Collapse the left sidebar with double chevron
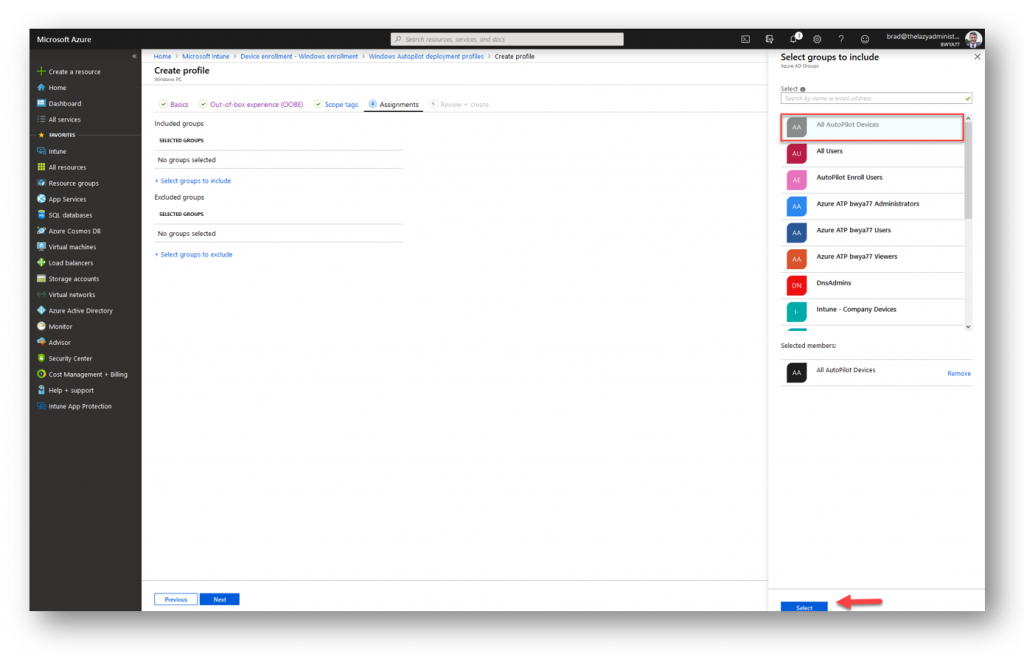 (135, 56)
